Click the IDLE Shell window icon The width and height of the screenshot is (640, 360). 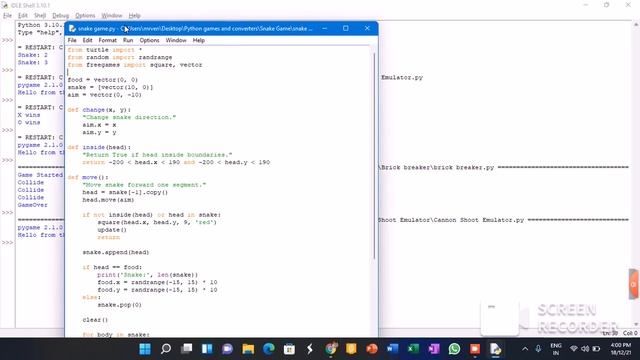point(5,5)
